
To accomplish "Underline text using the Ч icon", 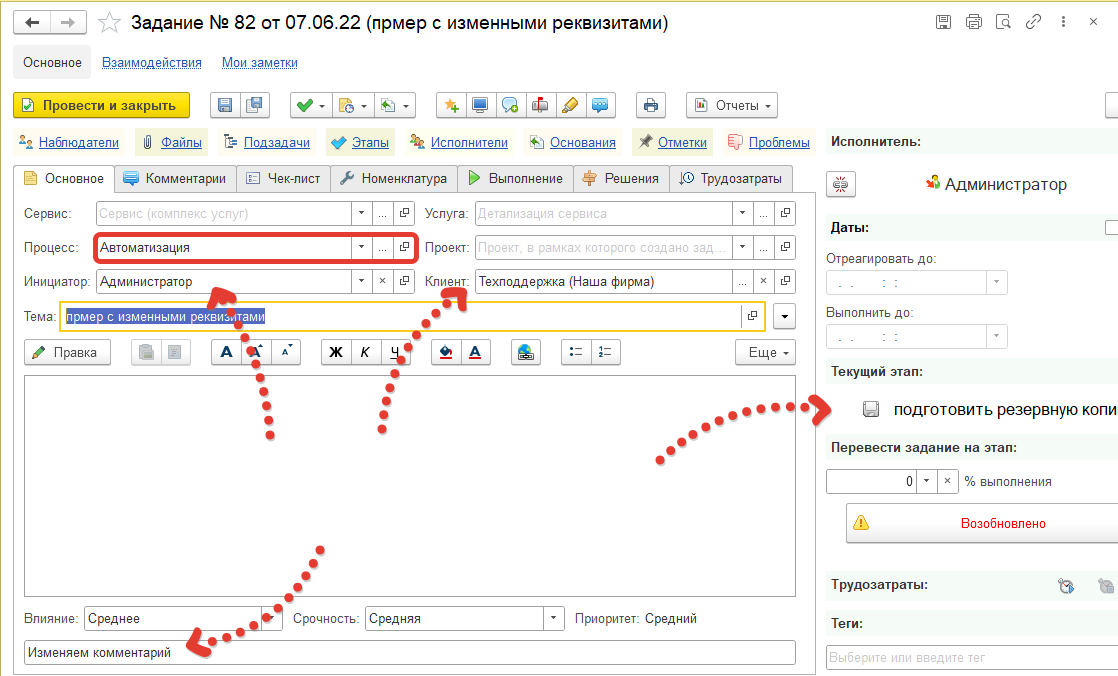I will pyautogui.click(x=394, y=352).
